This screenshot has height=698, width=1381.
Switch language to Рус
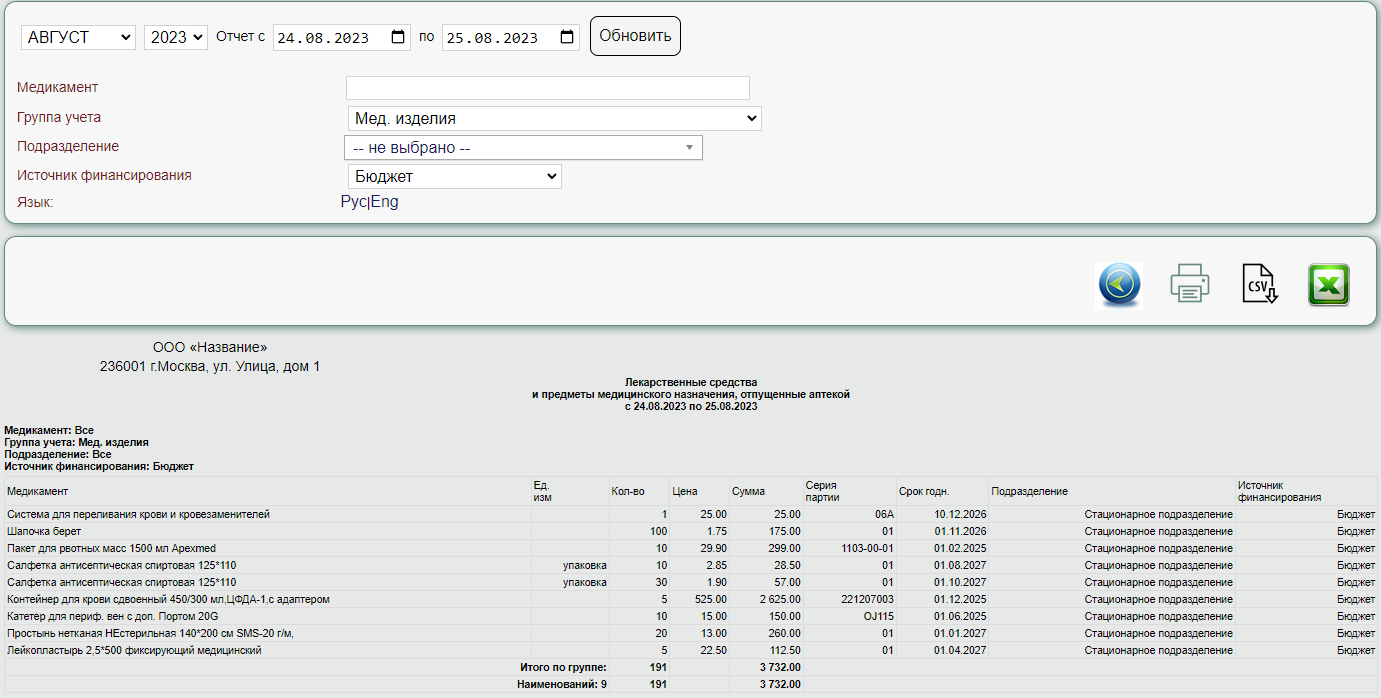[353, 202]
